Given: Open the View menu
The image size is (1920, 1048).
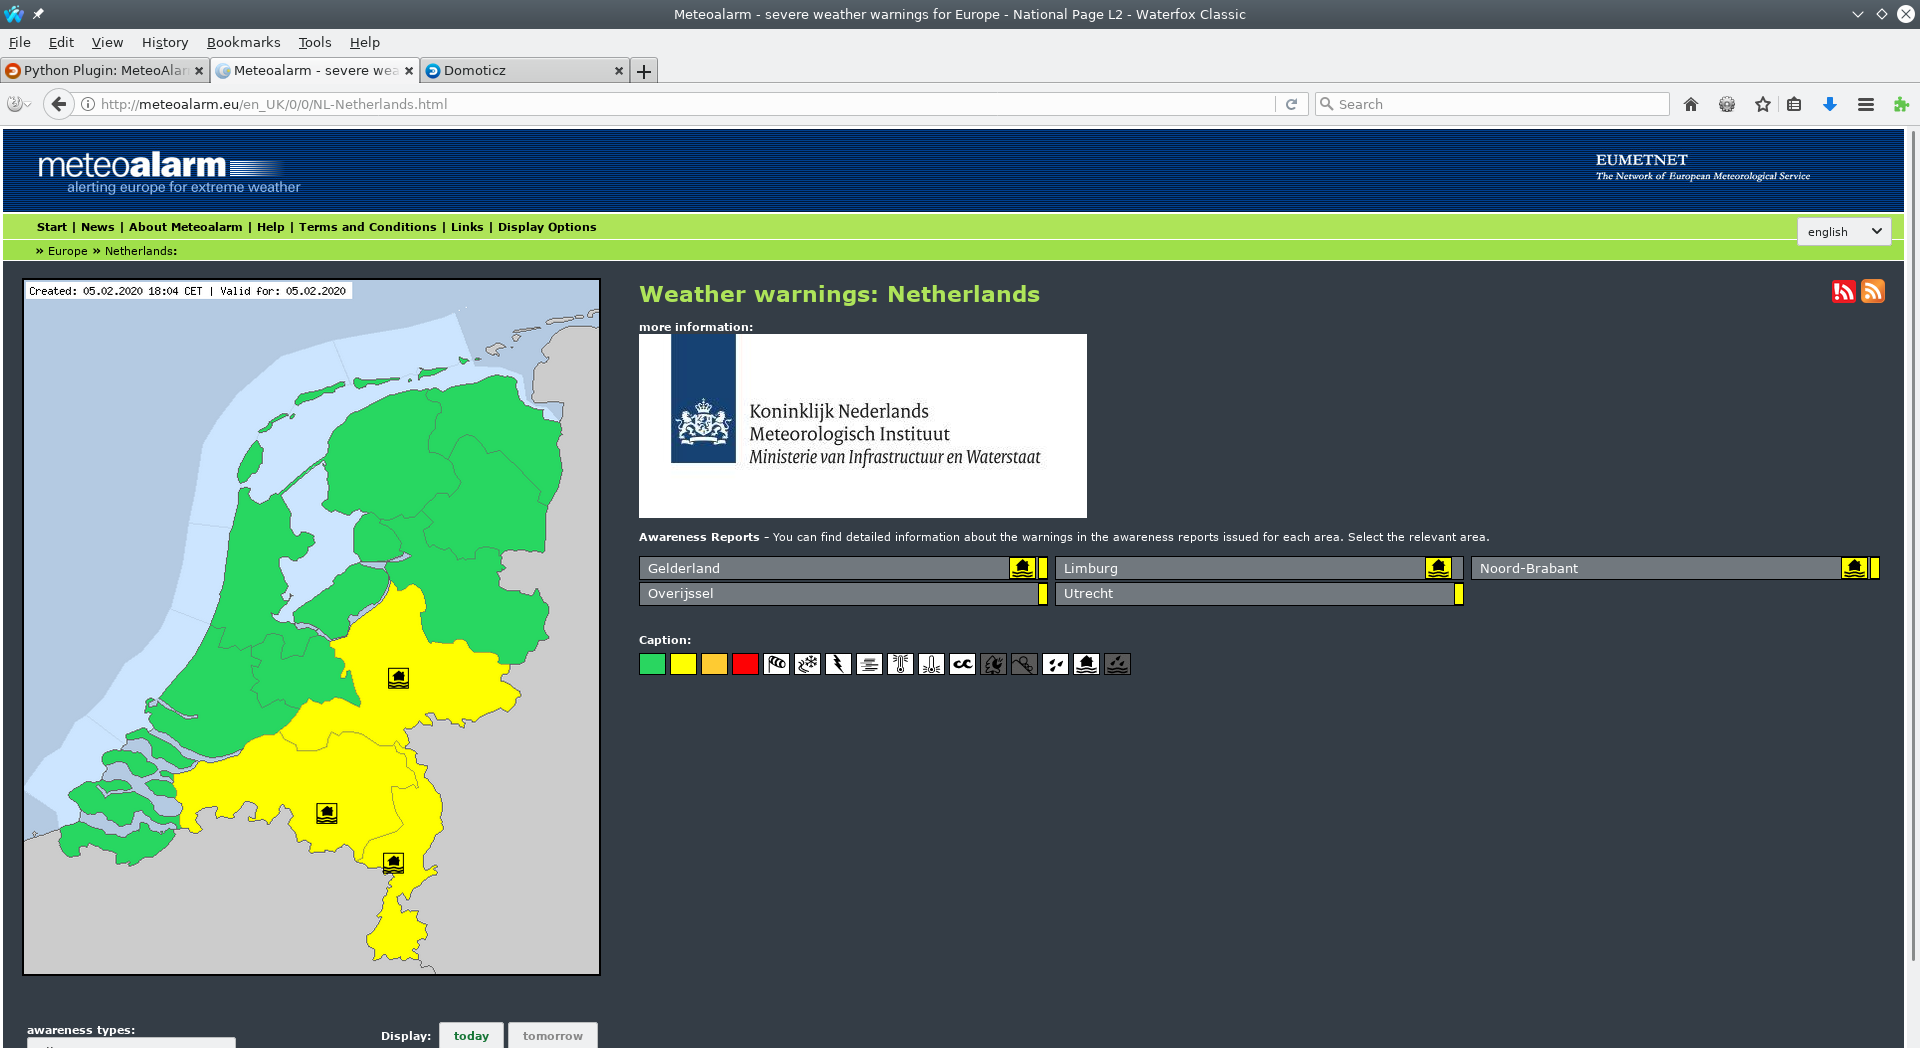Looking at the screenshot, I should pyautogui.click(x=107, y=42).
